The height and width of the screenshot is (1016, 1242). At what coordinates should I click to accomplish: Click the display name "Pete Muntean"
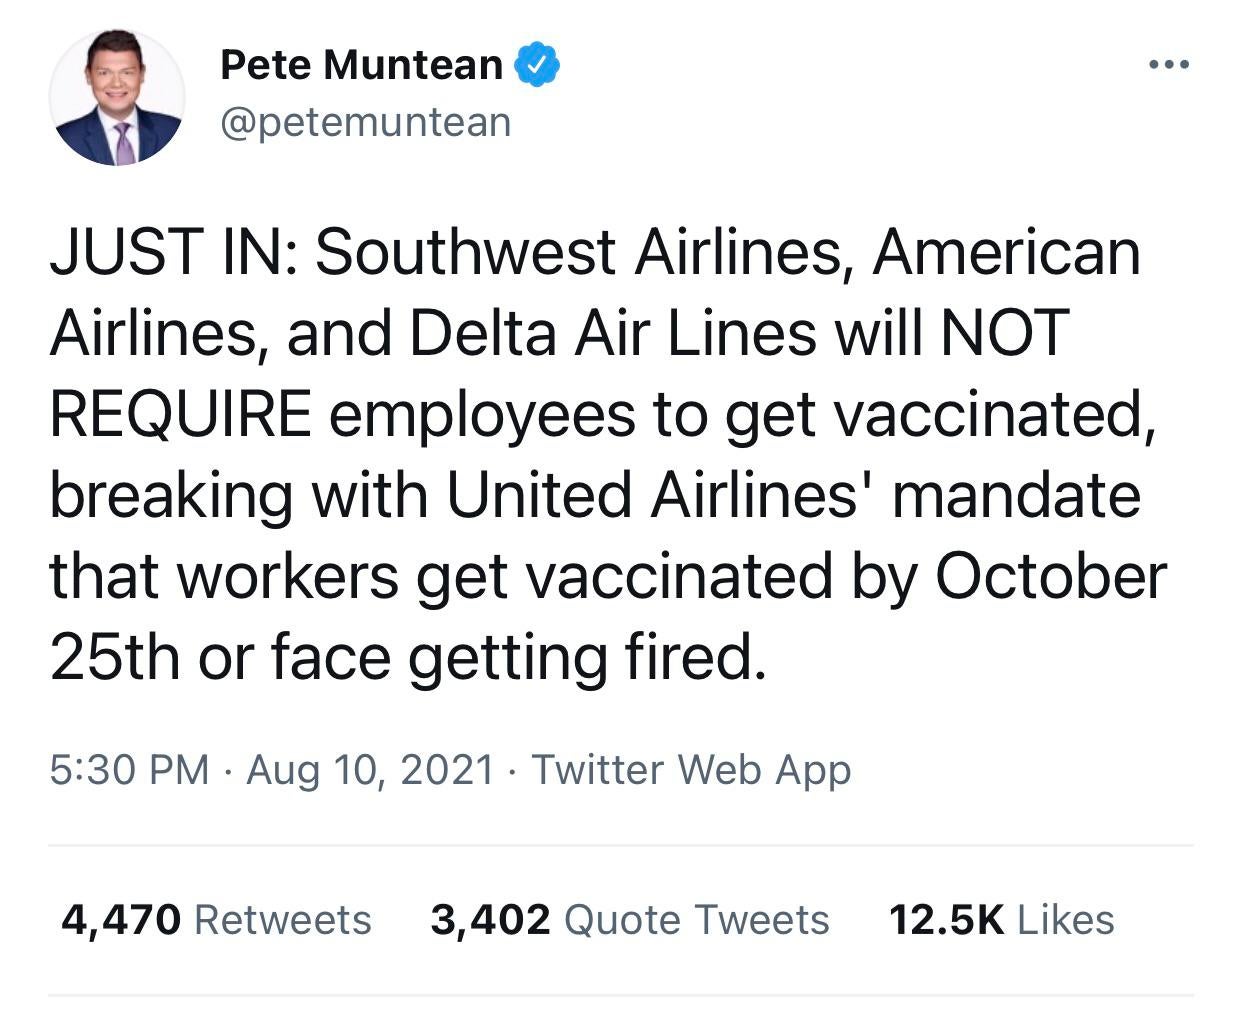pyautogui.click(x=361, y=66)
